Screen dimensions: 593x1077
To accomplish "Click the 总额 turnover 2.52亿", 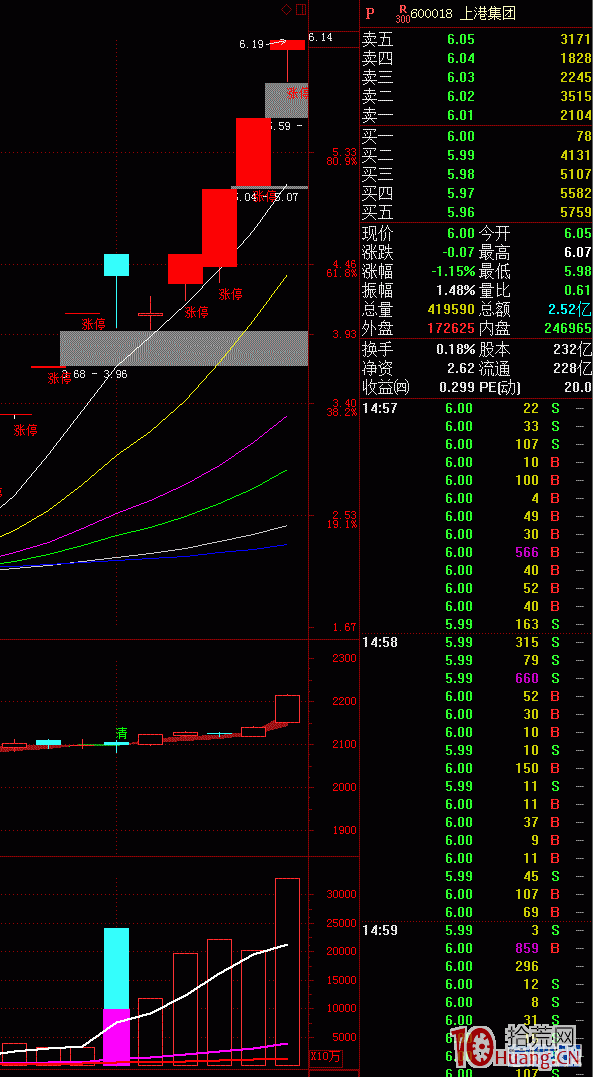I will [572, 309].
